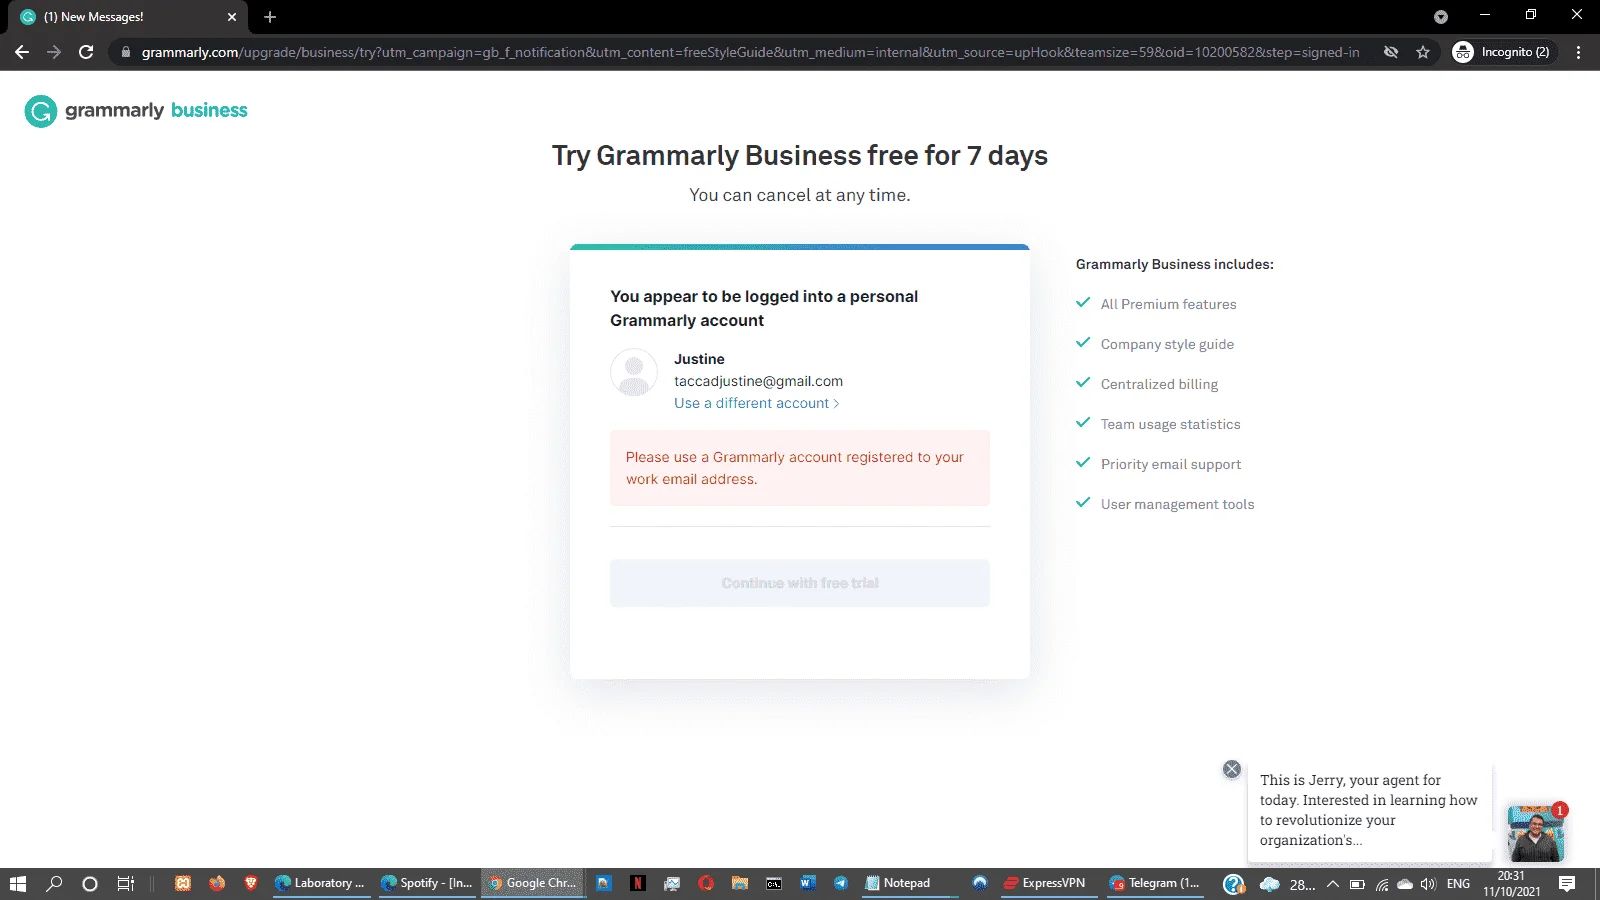Viewport: 1600px width, 900px height.
Task: Switch to Telegram Chrome taskbar window
Action: 1155,883
